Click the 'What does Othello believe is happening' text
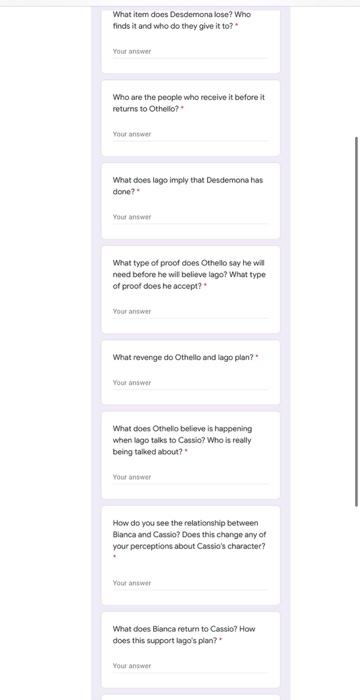Screen dimensions: 360x700 coord(182,440)
